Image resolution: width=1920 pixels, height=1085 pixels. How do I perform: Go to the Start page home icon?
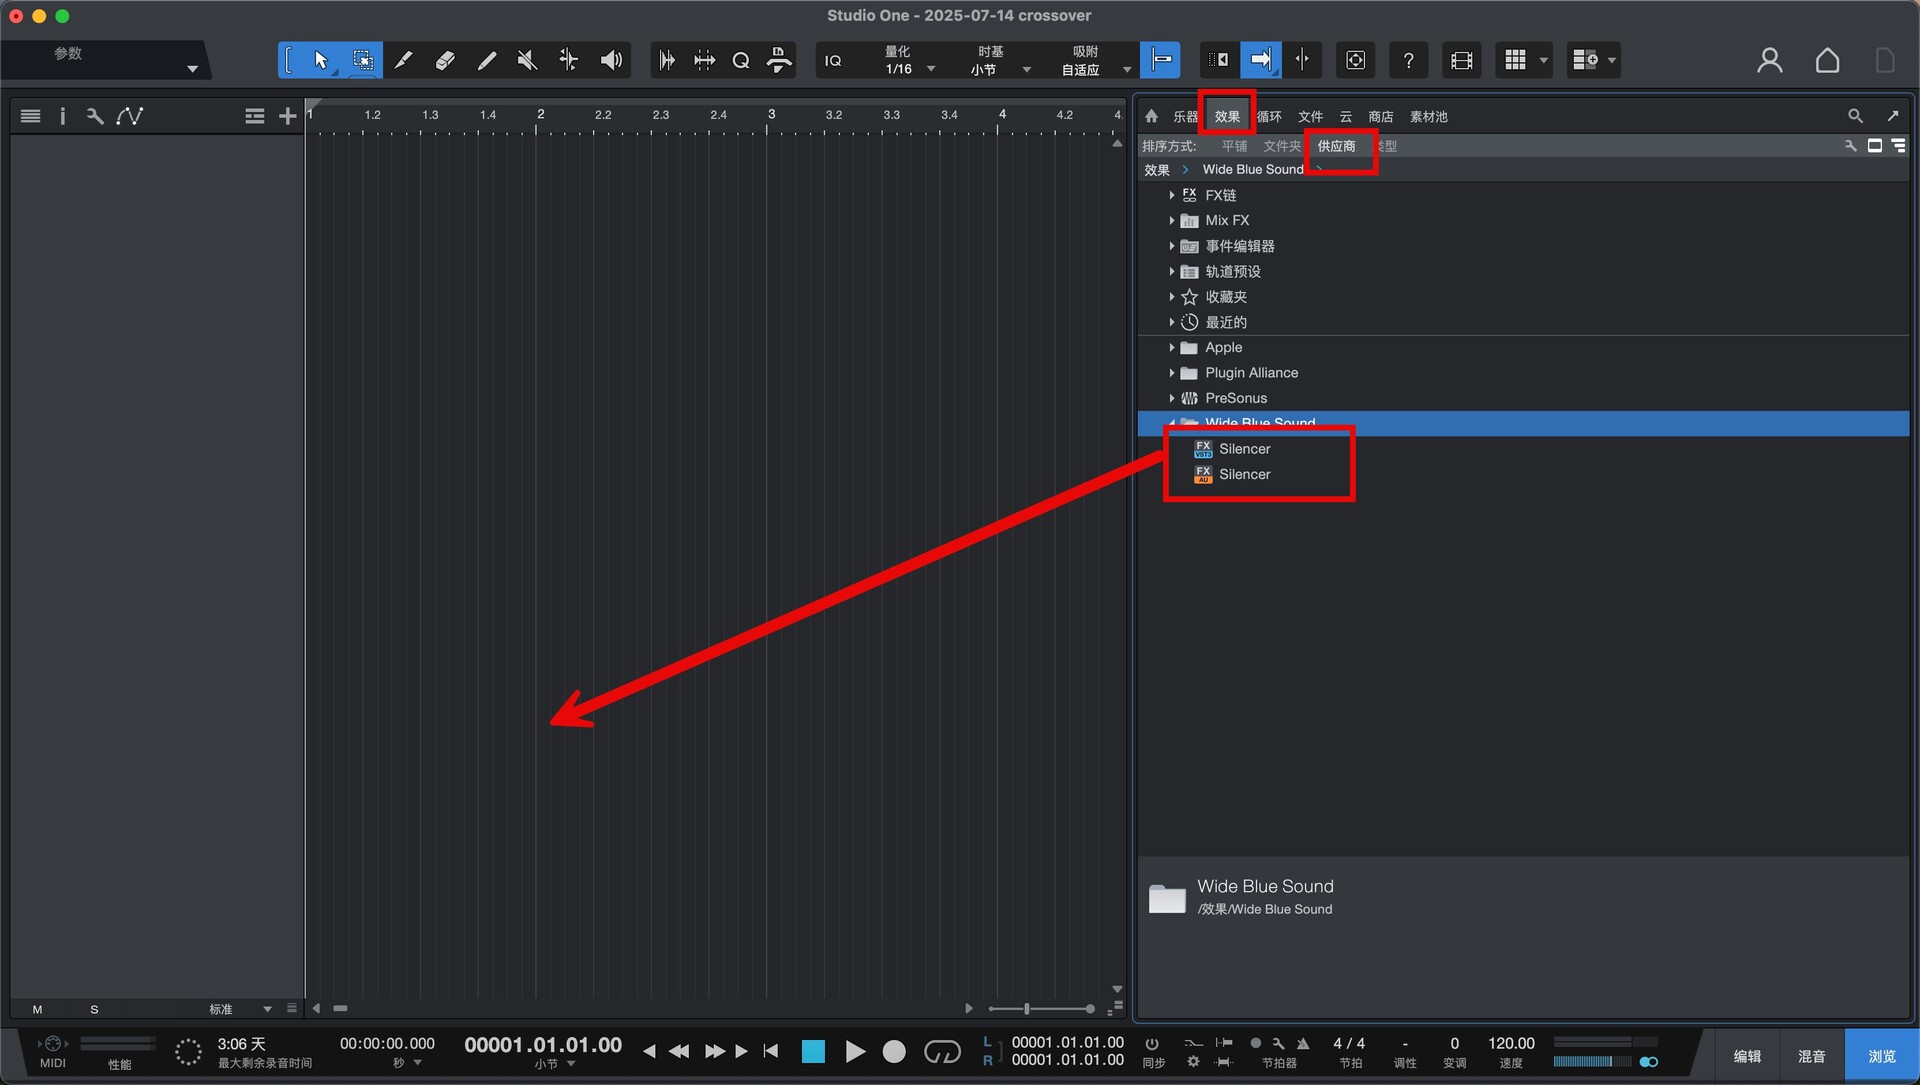1827,60
